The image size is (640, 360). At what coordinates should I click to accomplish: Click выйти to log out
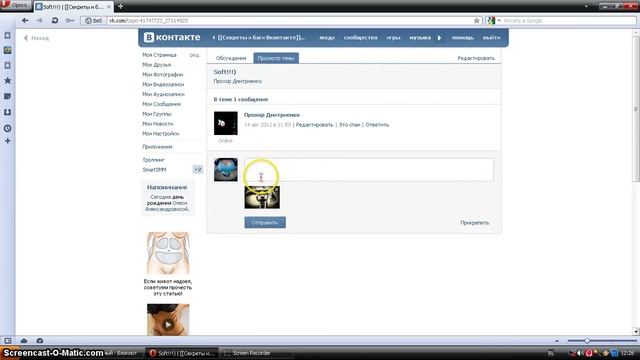click(491, 38)
